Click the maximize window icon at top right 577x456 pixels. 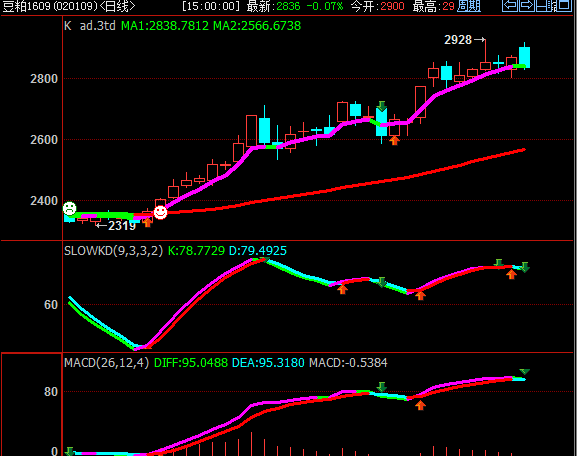coord(564,6)
